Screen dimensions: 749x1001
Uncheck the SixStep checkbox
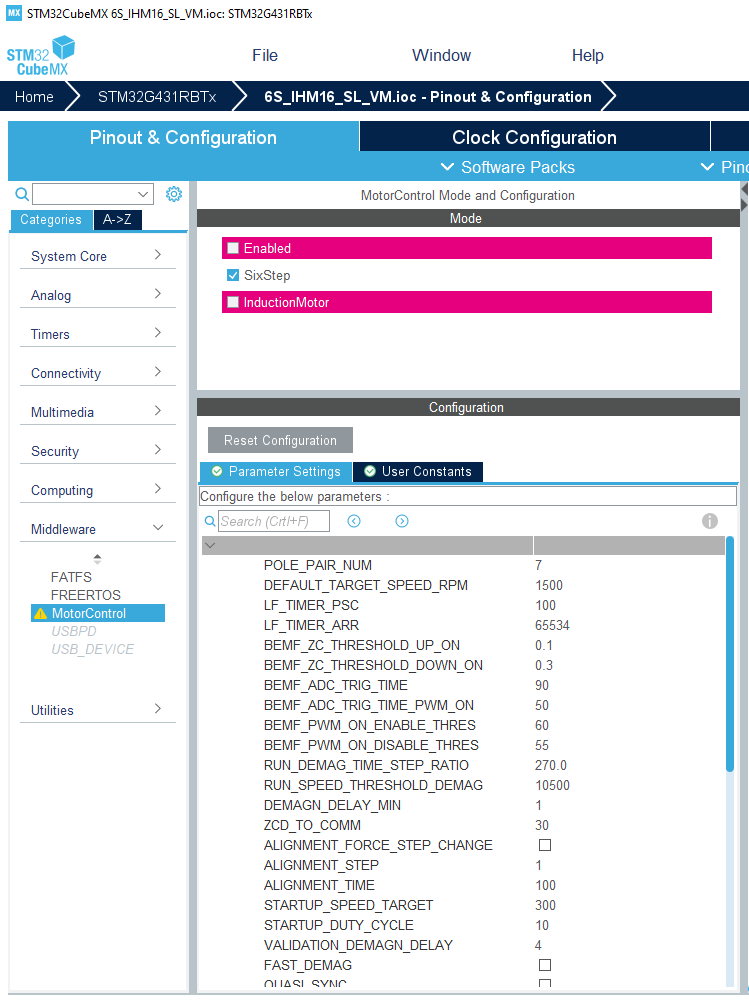233,275
